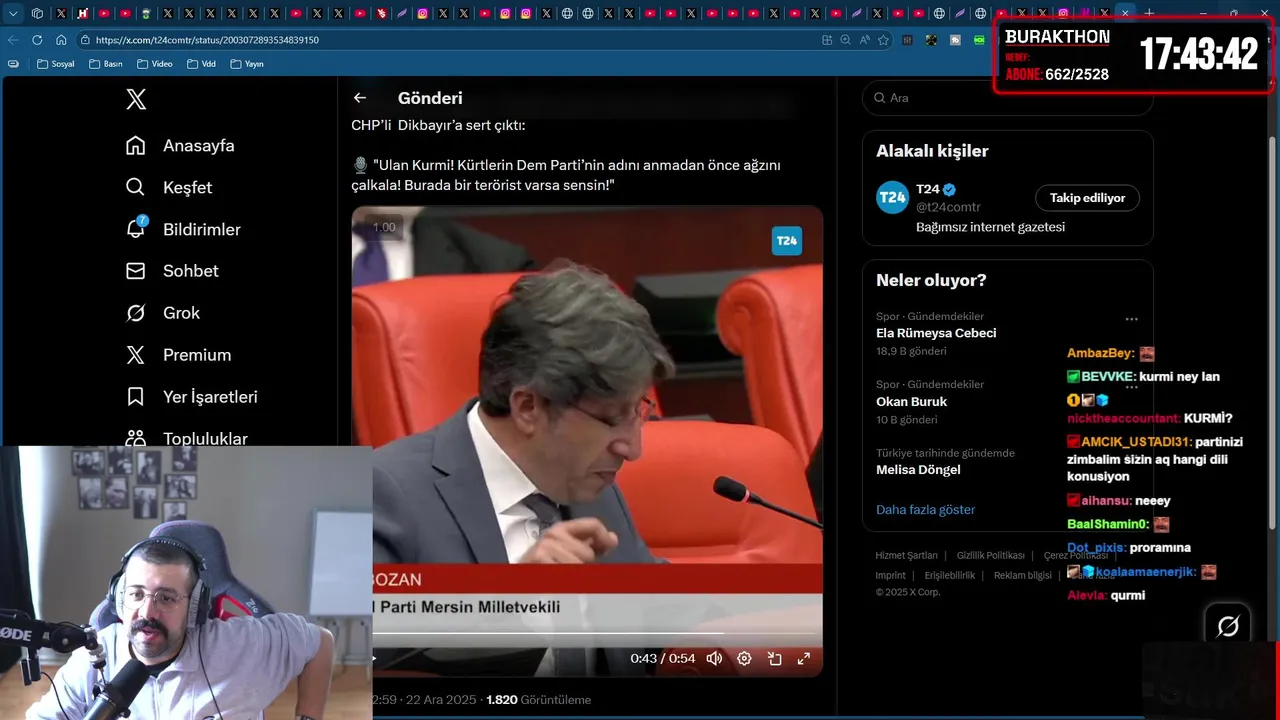Open the X logo home link
The height and width of the screenshot is (720, 1280).
coord(136,99)
